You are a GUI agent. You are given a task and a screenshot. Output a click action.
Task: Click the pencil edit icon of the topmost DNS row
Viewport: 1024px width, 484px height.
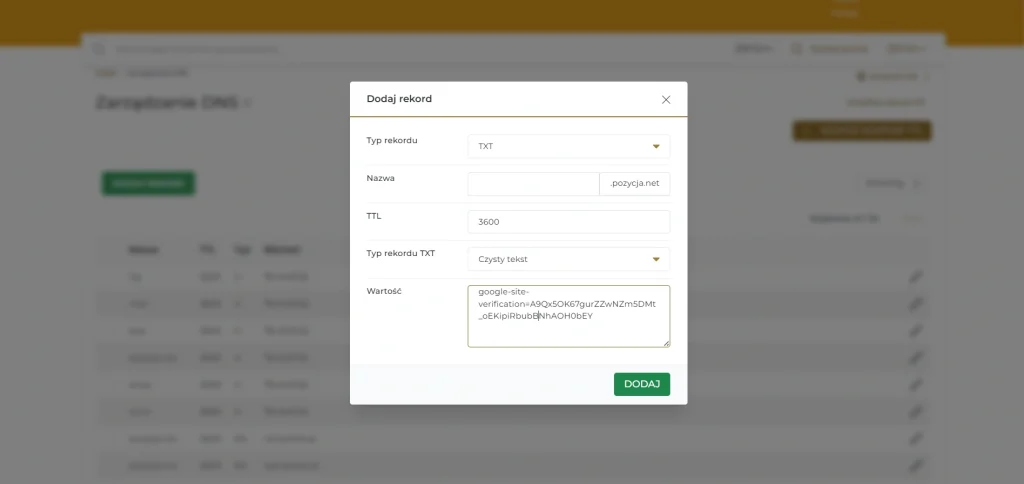point(916,277)
